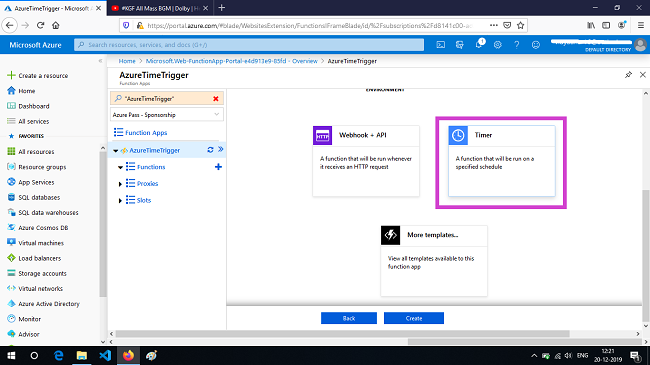Select the Webhook + API template card

click(366, 161)
